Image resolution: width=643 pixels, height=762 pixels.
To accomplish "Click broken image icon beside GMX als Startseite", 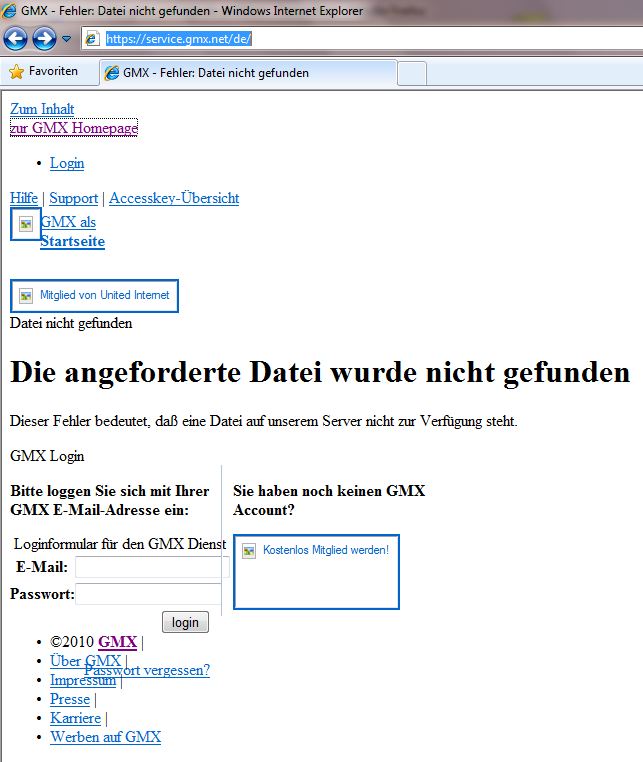I will point(26,224).
